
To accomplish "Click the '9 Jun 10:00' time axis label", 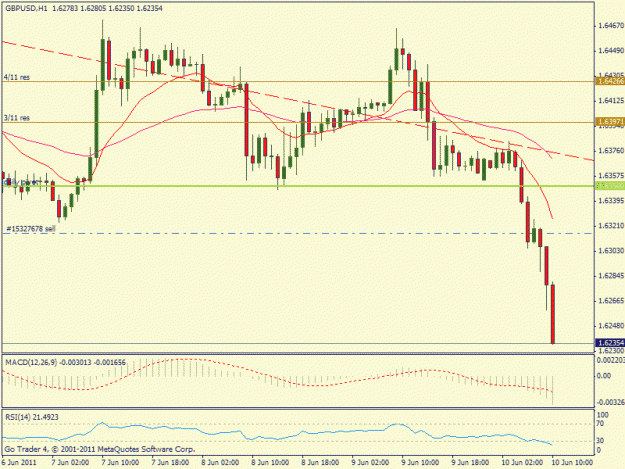I will (421, 463).
